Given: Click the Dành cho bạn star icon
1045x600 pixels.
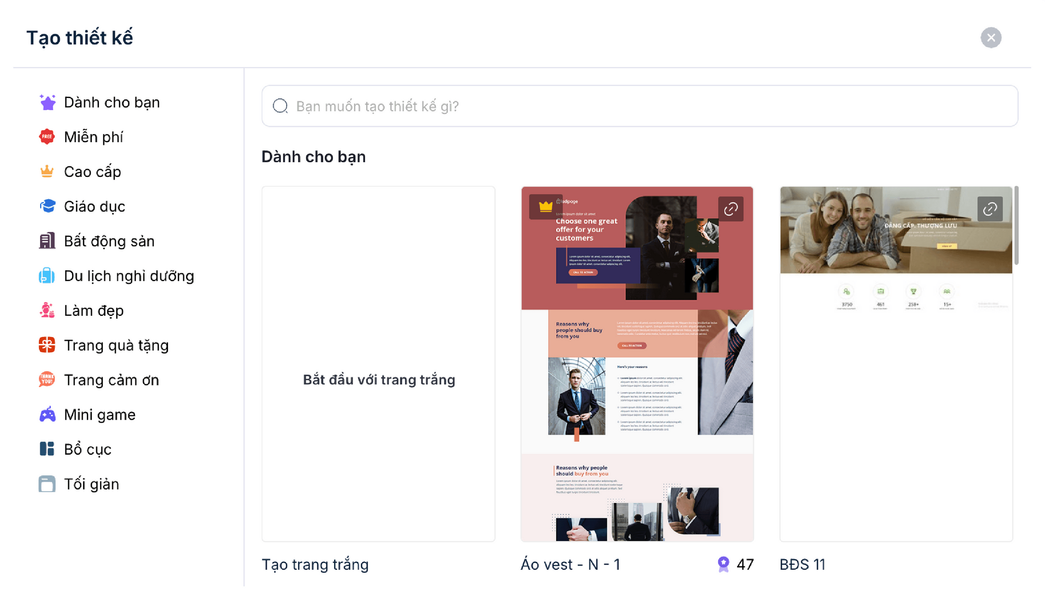Looking at the screenshot, I should point(47,103).
